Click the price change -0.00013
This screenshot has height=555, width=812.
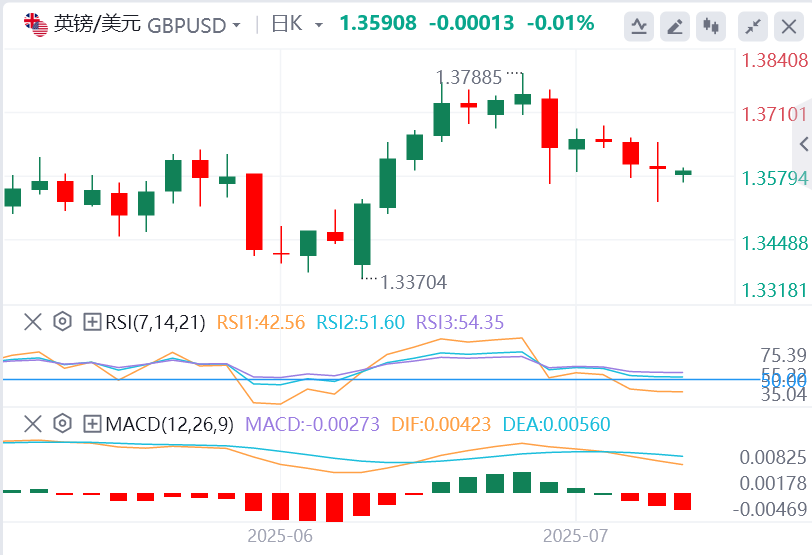pyautogui.click(x=471, y=23)
